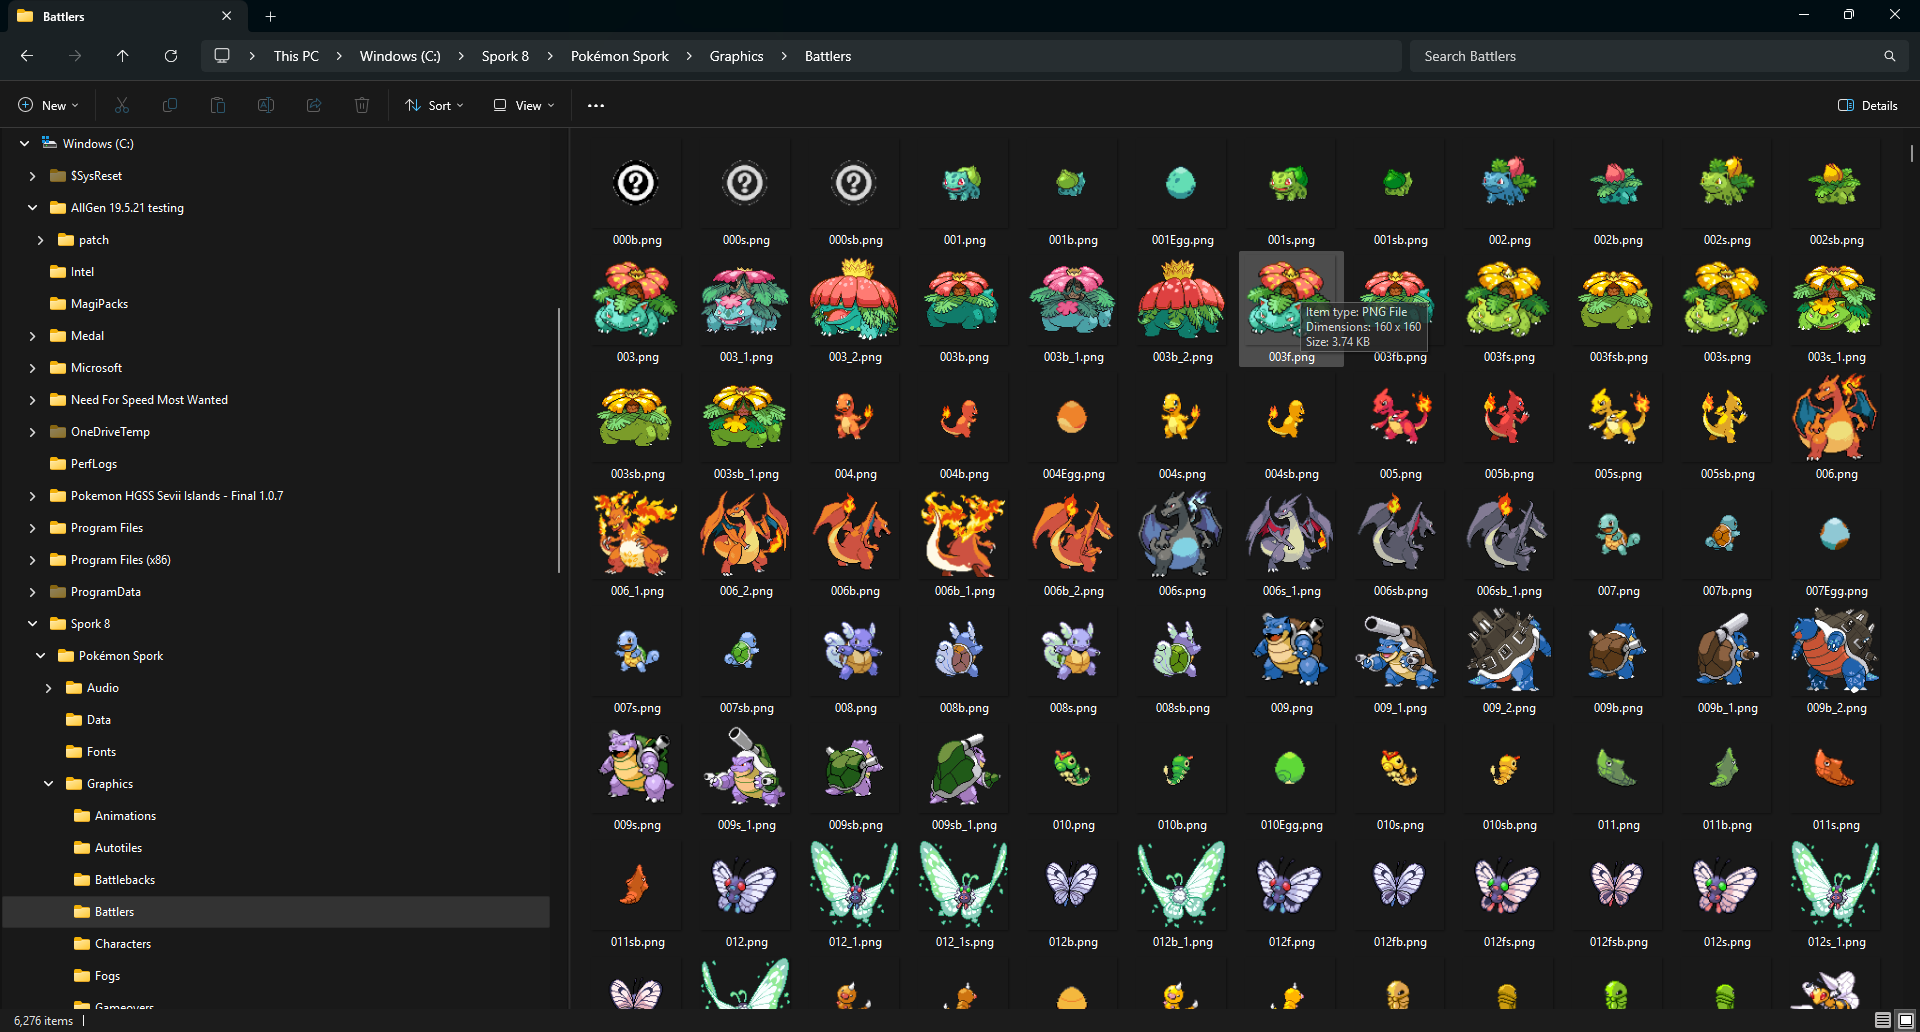Screen dimensions: 1920x1032
Task: Select the MagiPacks folder in tree
Action: (99, 304)
